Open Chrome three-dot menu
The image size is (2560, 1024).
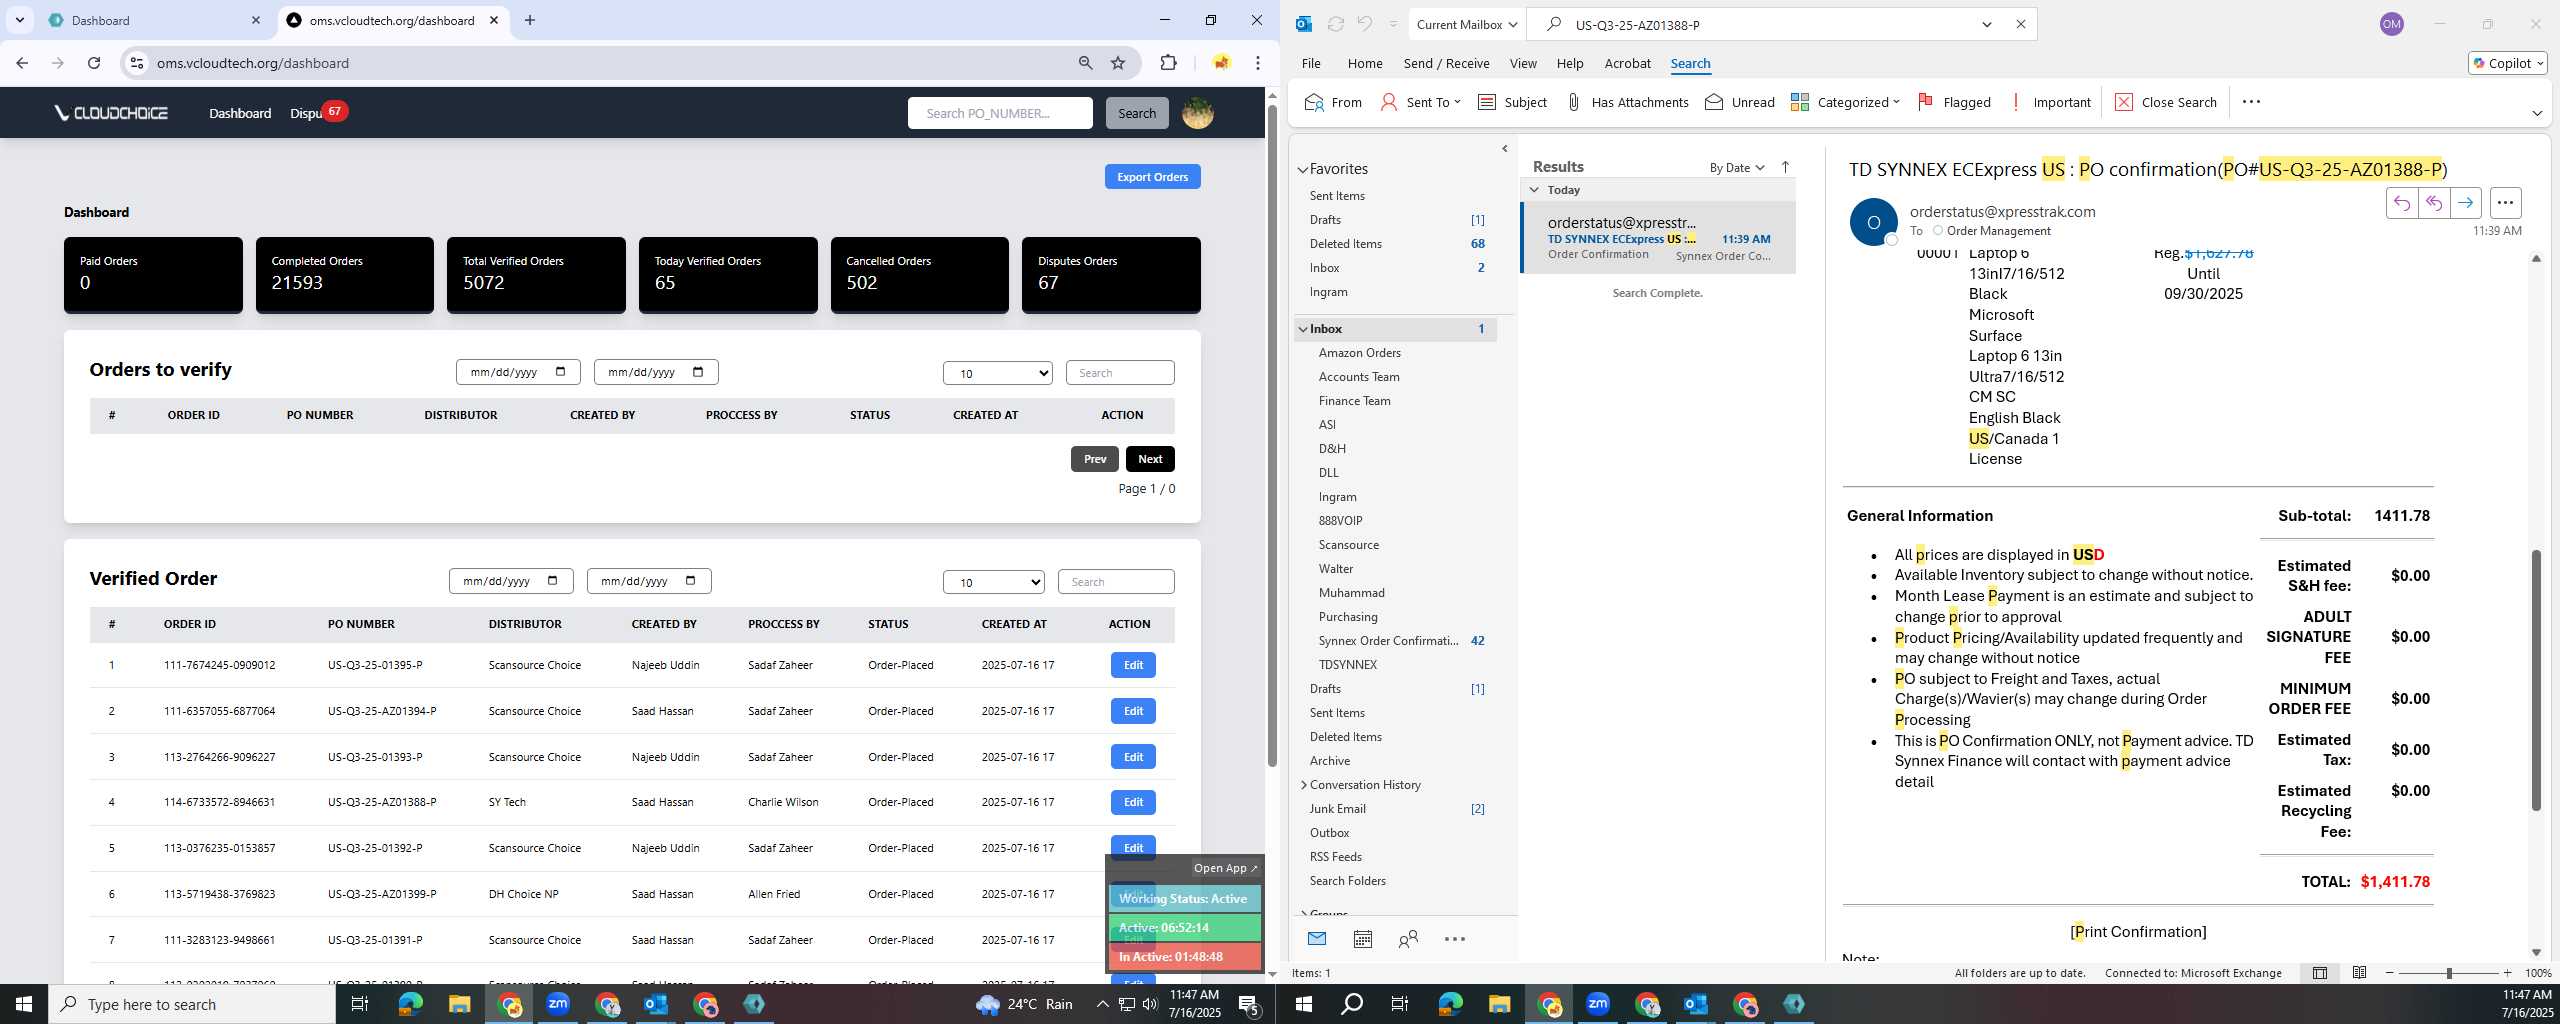(x=1258, y=63)
